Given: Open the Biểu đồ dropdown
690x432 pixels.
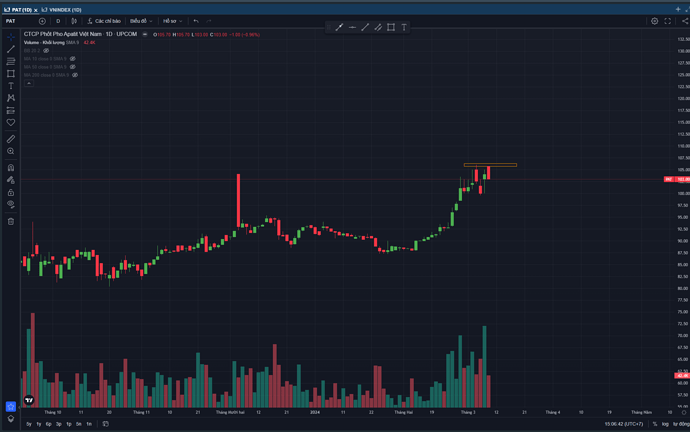Looking at the screenshot, I should click(140, 21).
